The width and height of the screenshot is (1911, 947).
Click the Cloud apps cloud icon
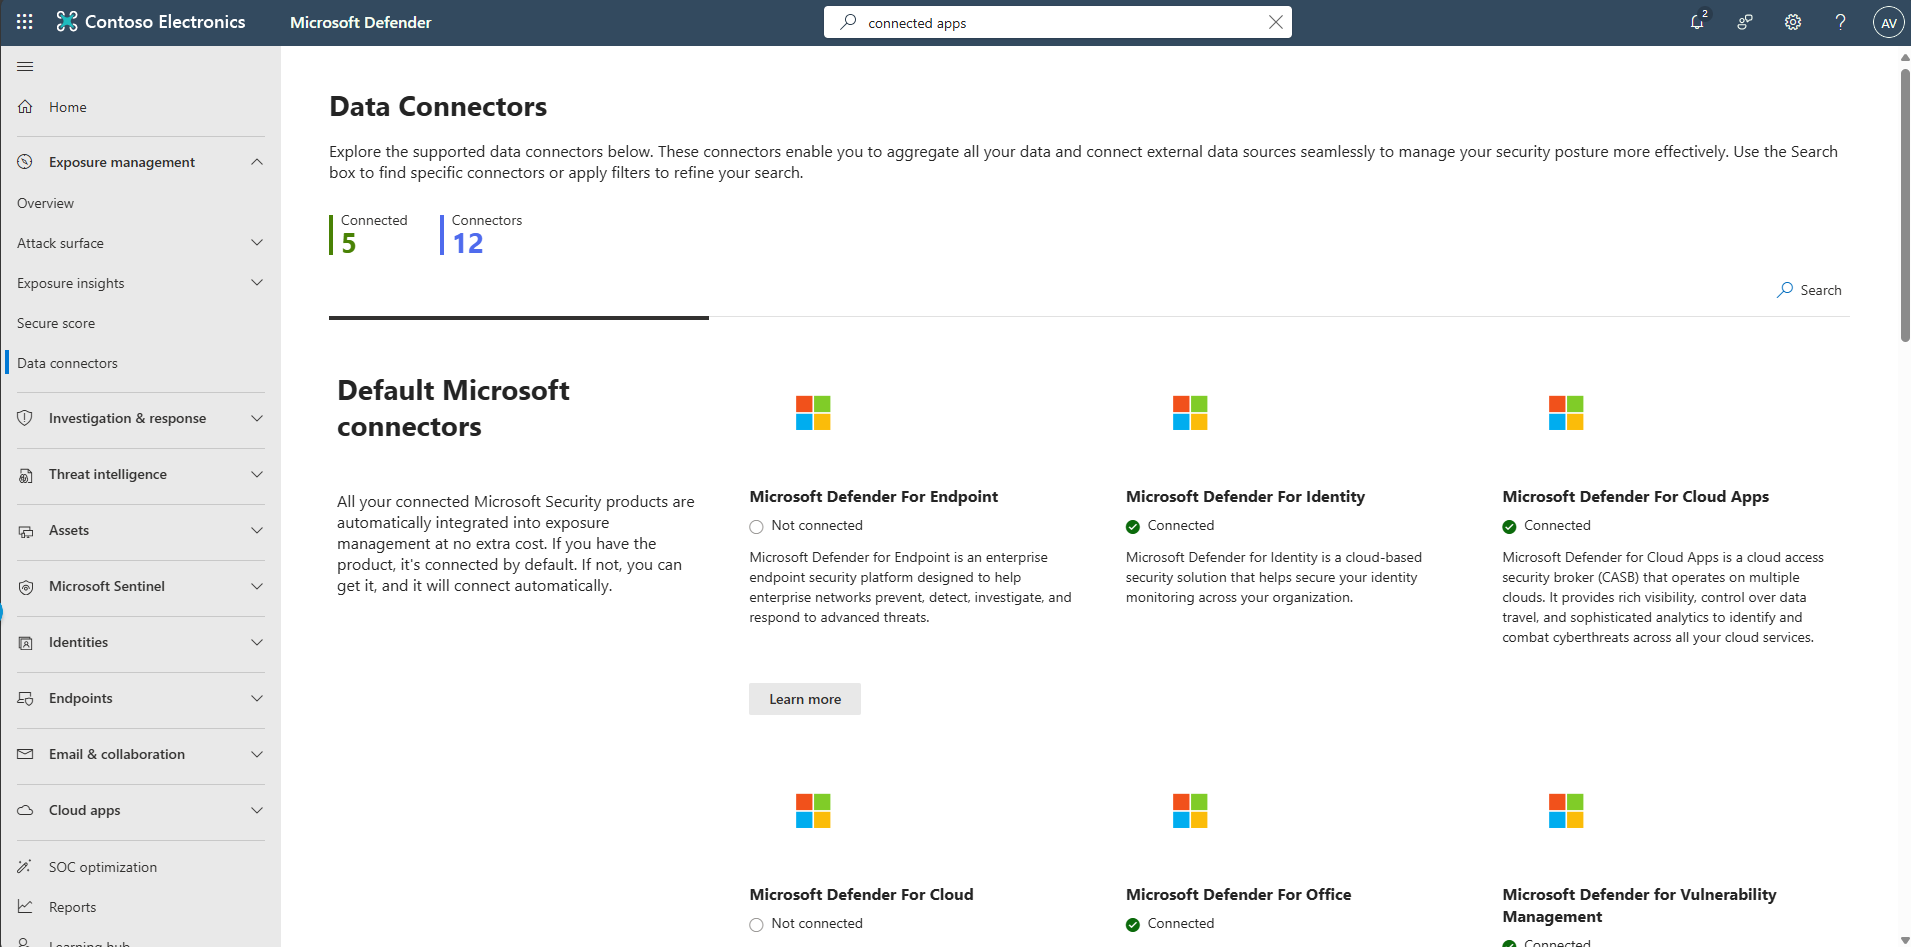[26, 810]
